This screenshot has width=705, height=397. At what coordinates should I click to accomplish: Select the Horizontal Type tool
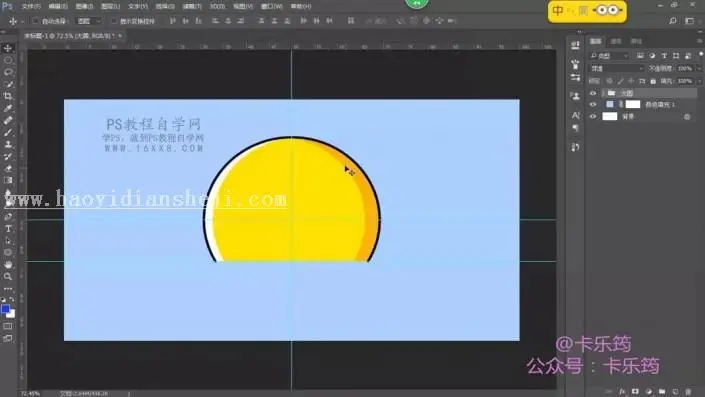8,228
